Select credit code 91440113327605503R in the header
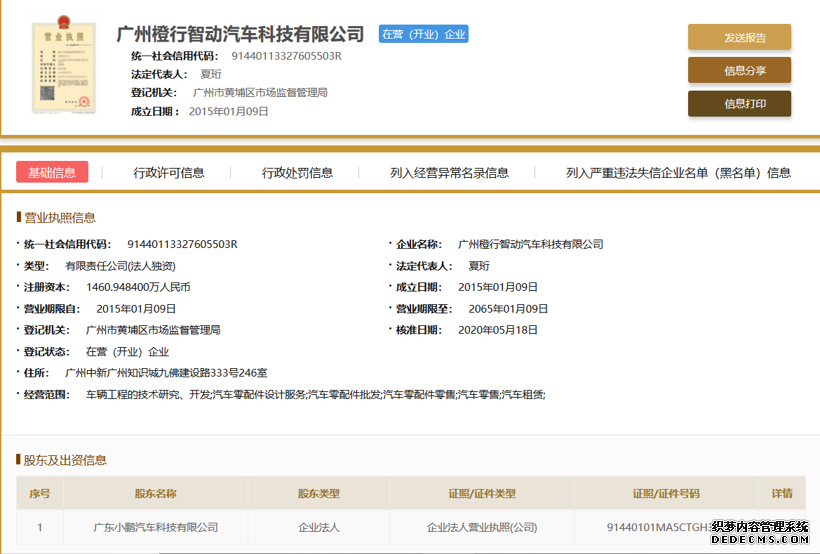This screenshot has height=554, width=820. pos(287,56)
